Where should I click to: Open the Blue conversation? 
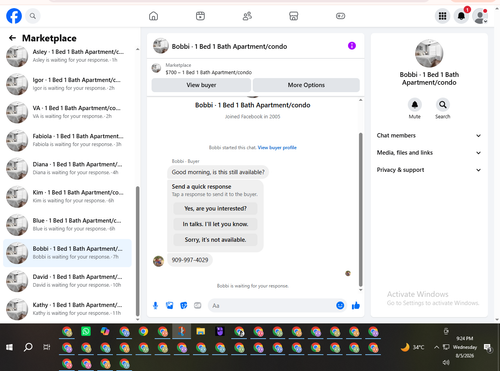pos(68,225)
